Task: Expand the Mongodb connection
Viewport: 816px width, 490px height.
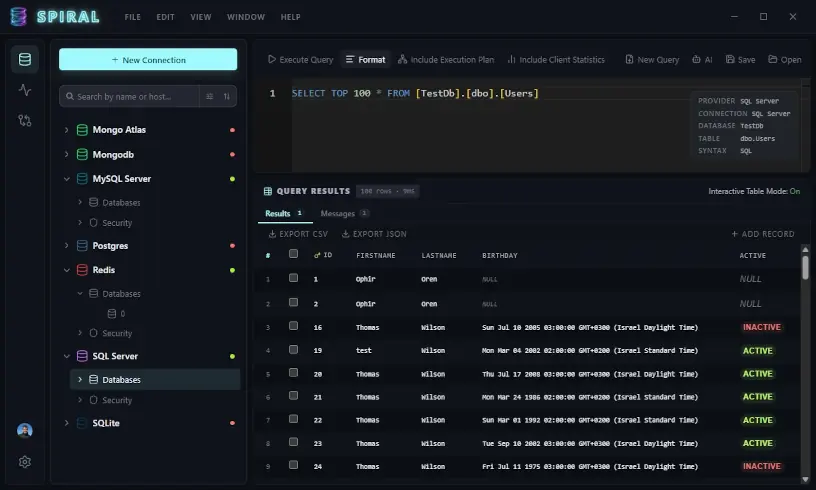Action: (x=66, y=154)
